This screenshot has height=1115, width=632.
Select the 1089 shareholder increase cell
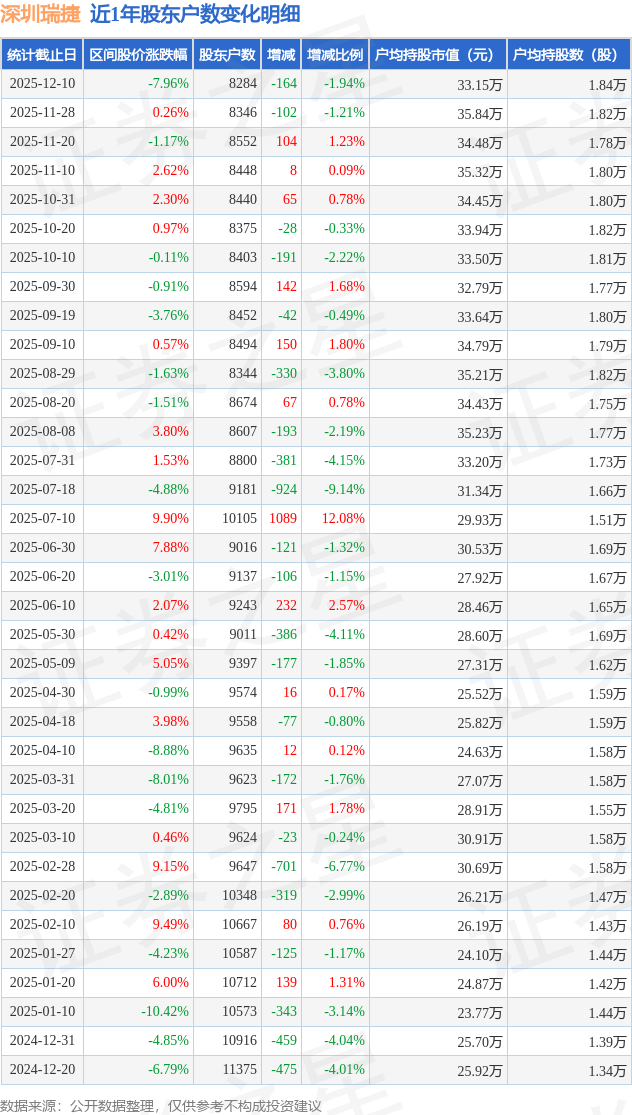(283, 519)
